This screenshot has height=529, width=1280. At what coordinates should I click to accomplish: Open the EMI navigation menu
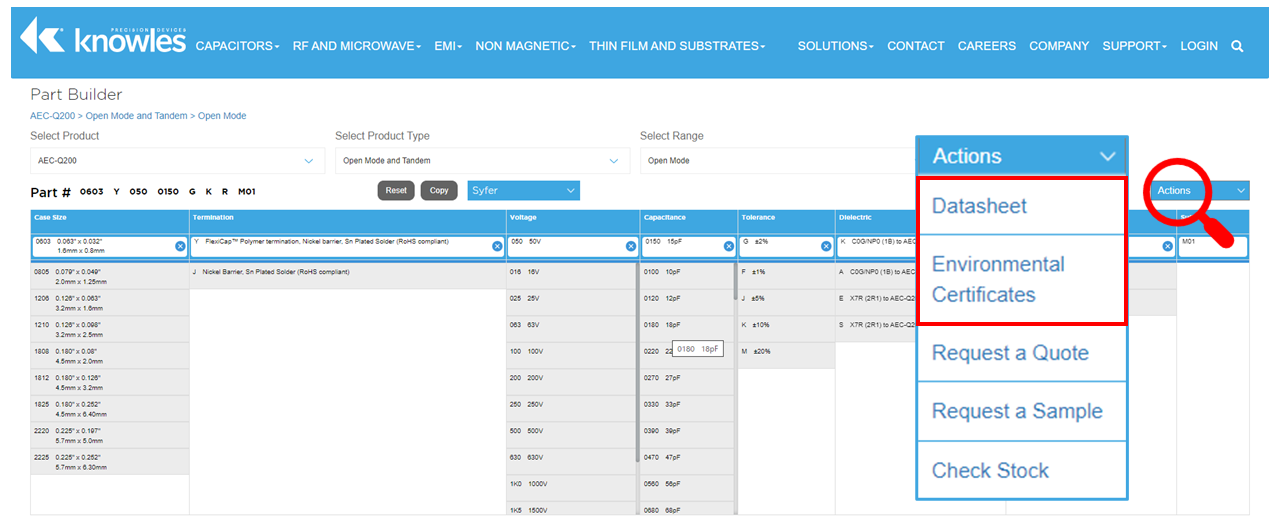point(448,46)
